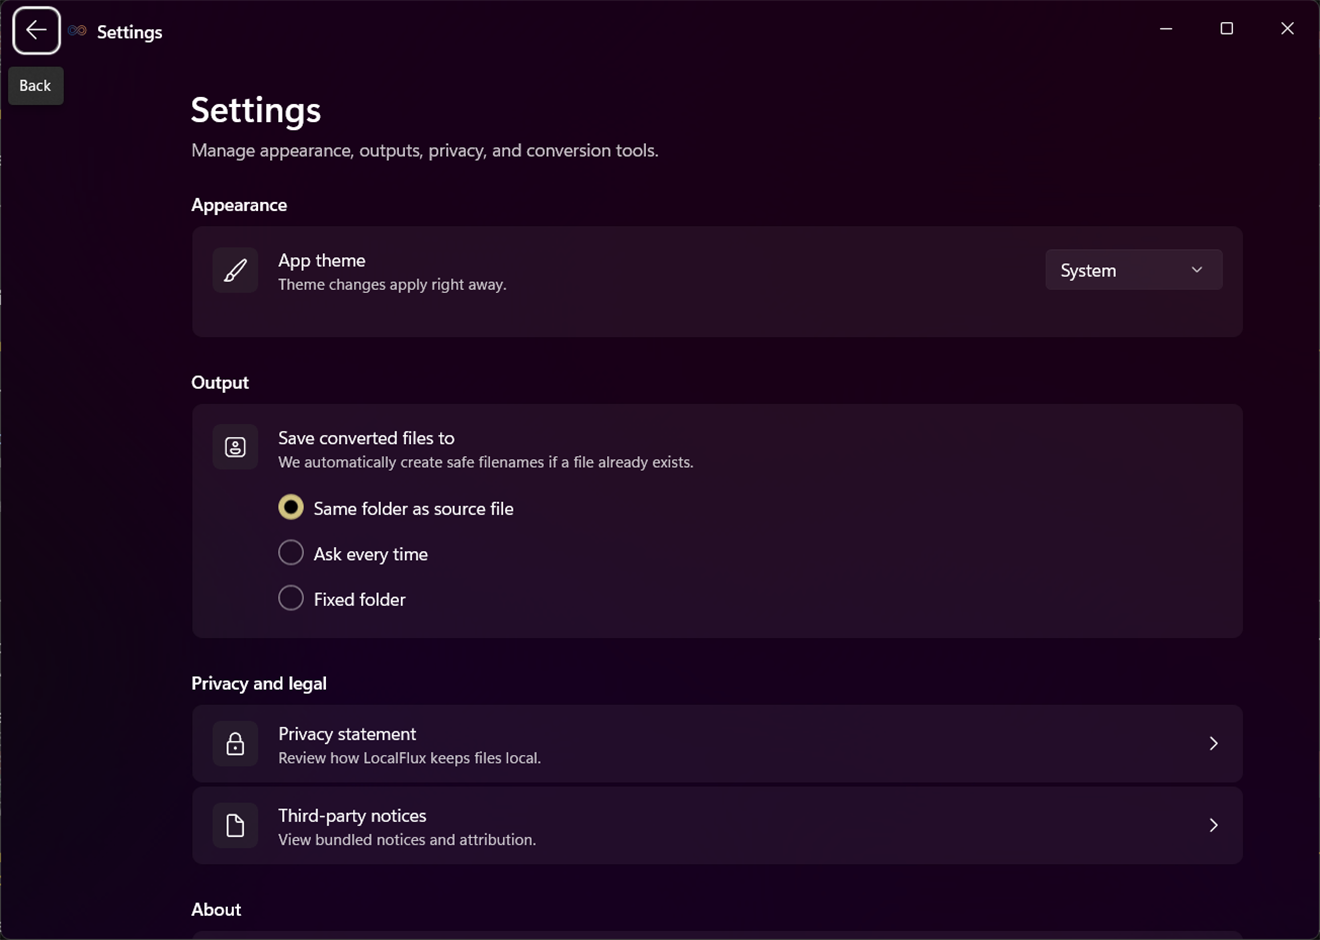Expand the Privacy statement chevron
The height and width of the screenshot is (940, 1320).
(x=1213, y=744)
